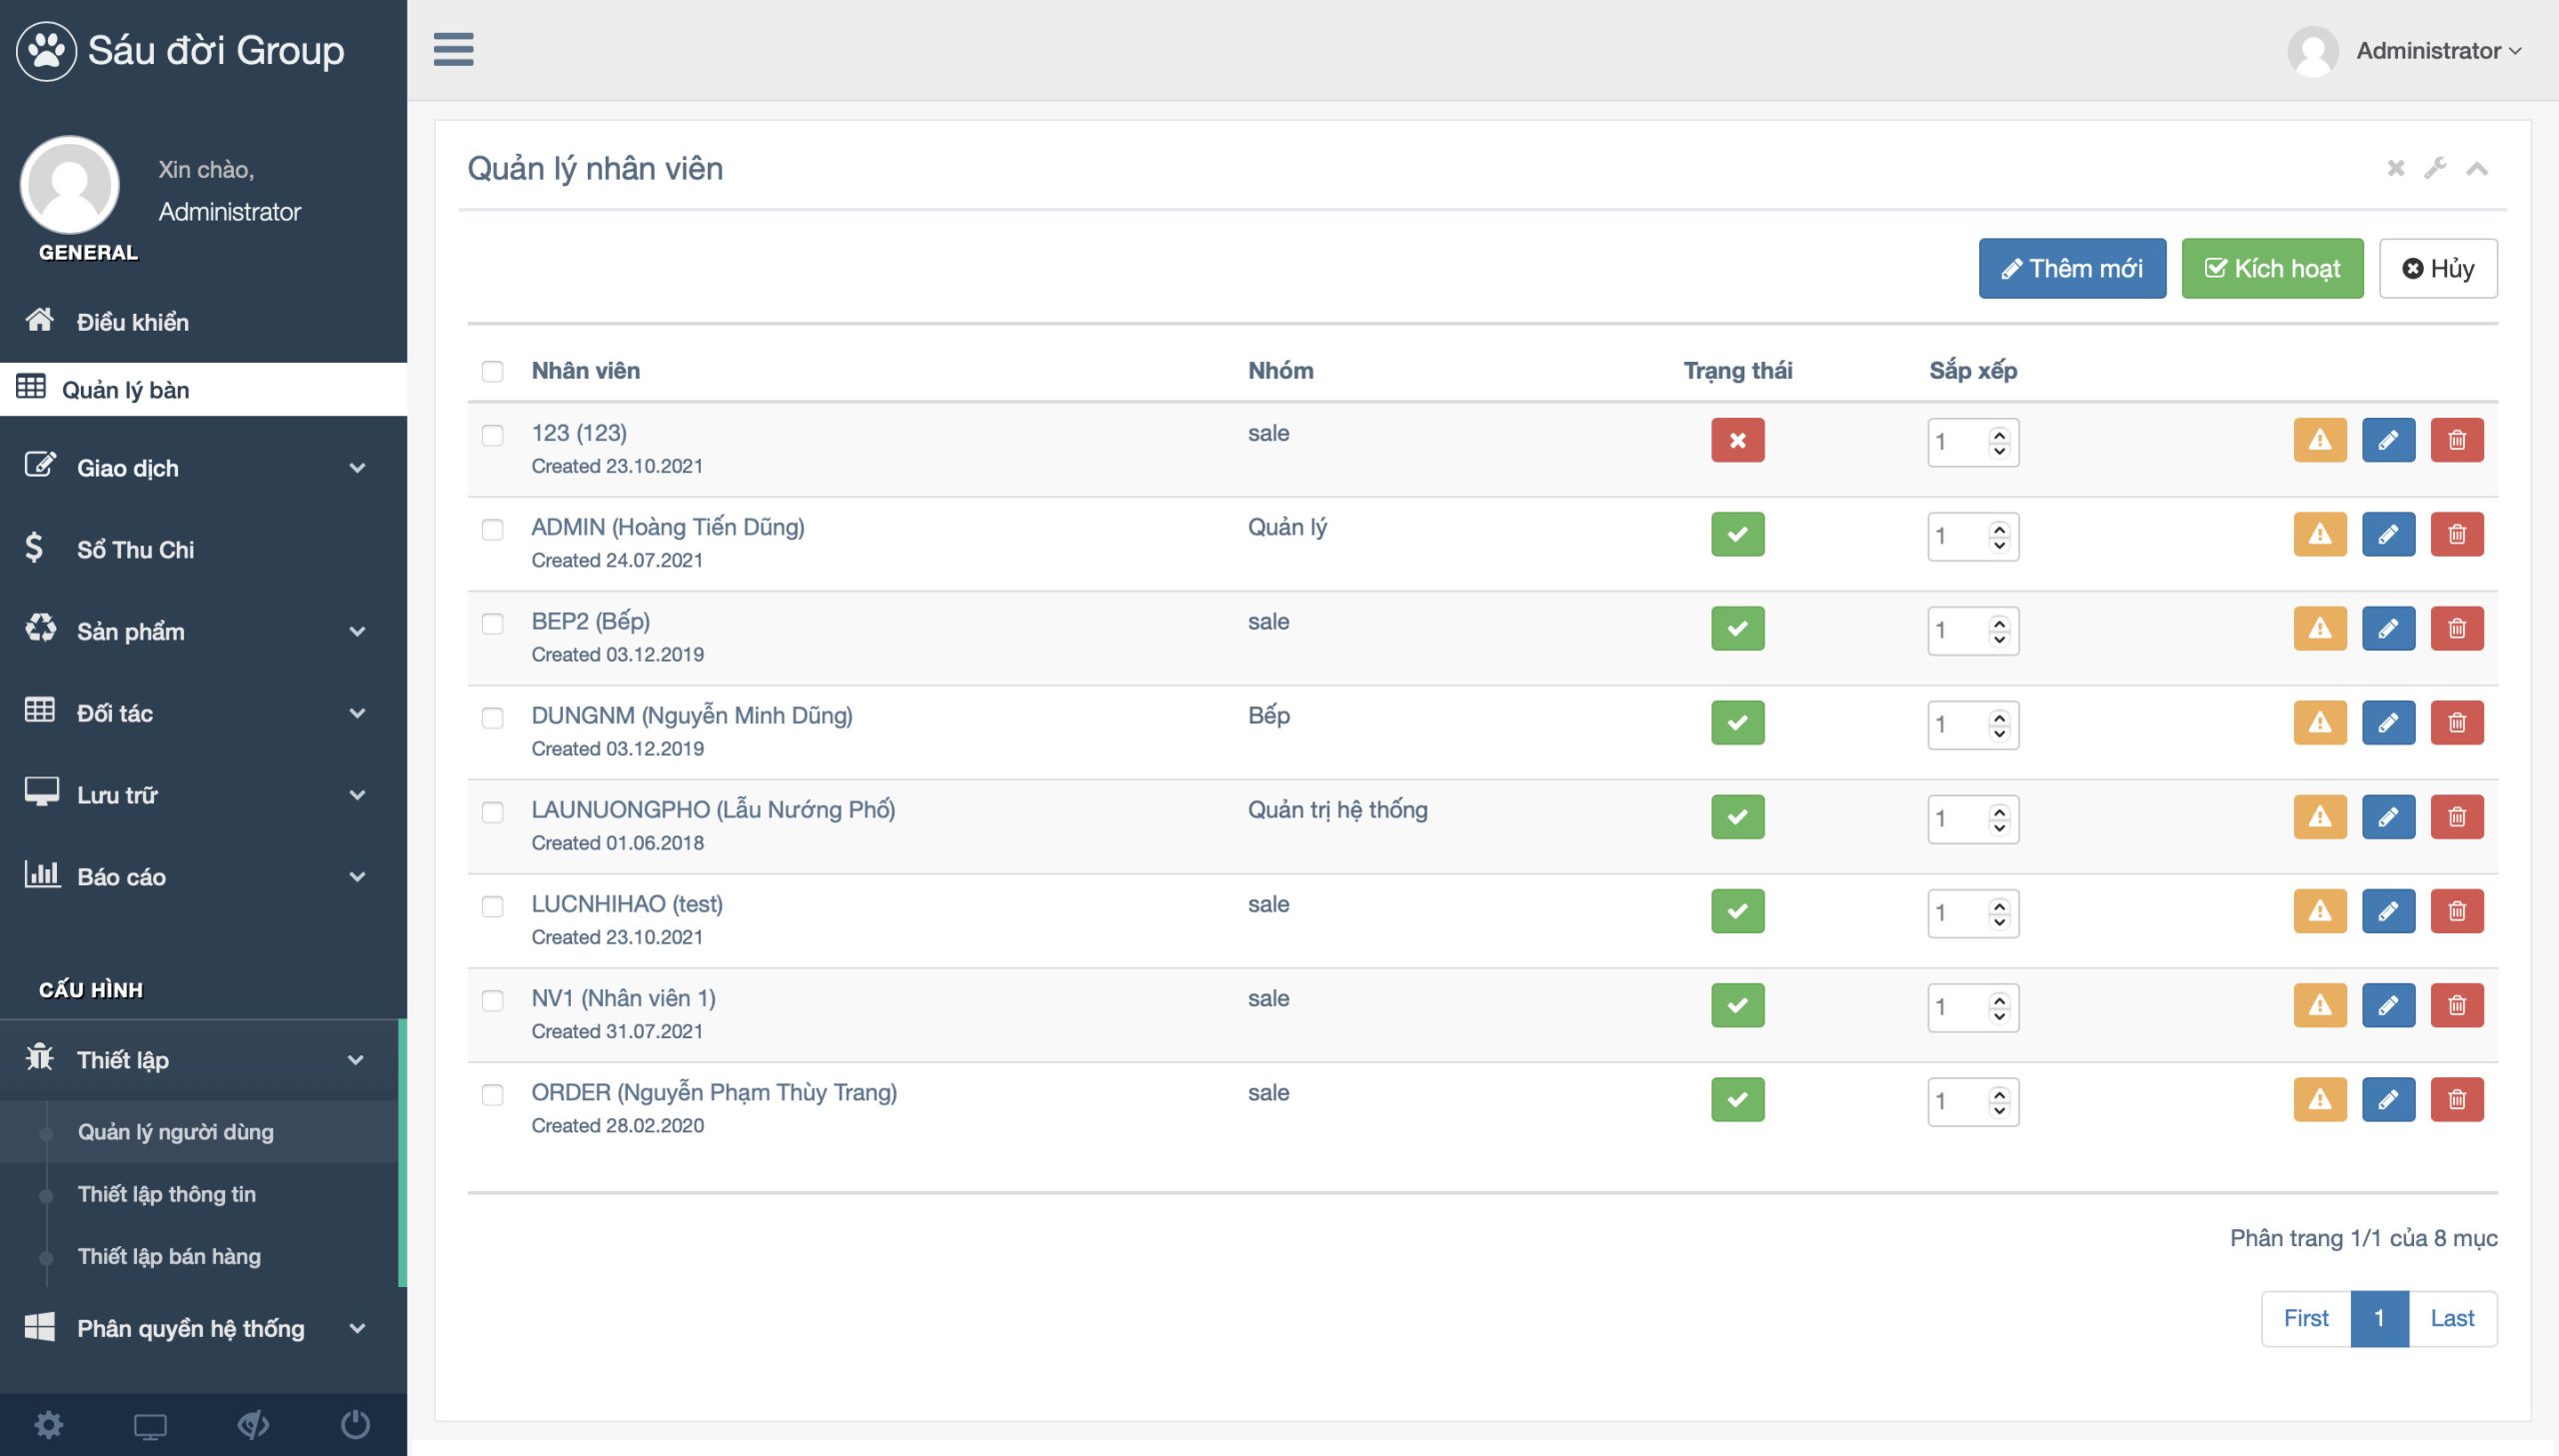Click the delete trash icon for BEP2 row
2559x1456 pixels.
[x=2456, y=629]
